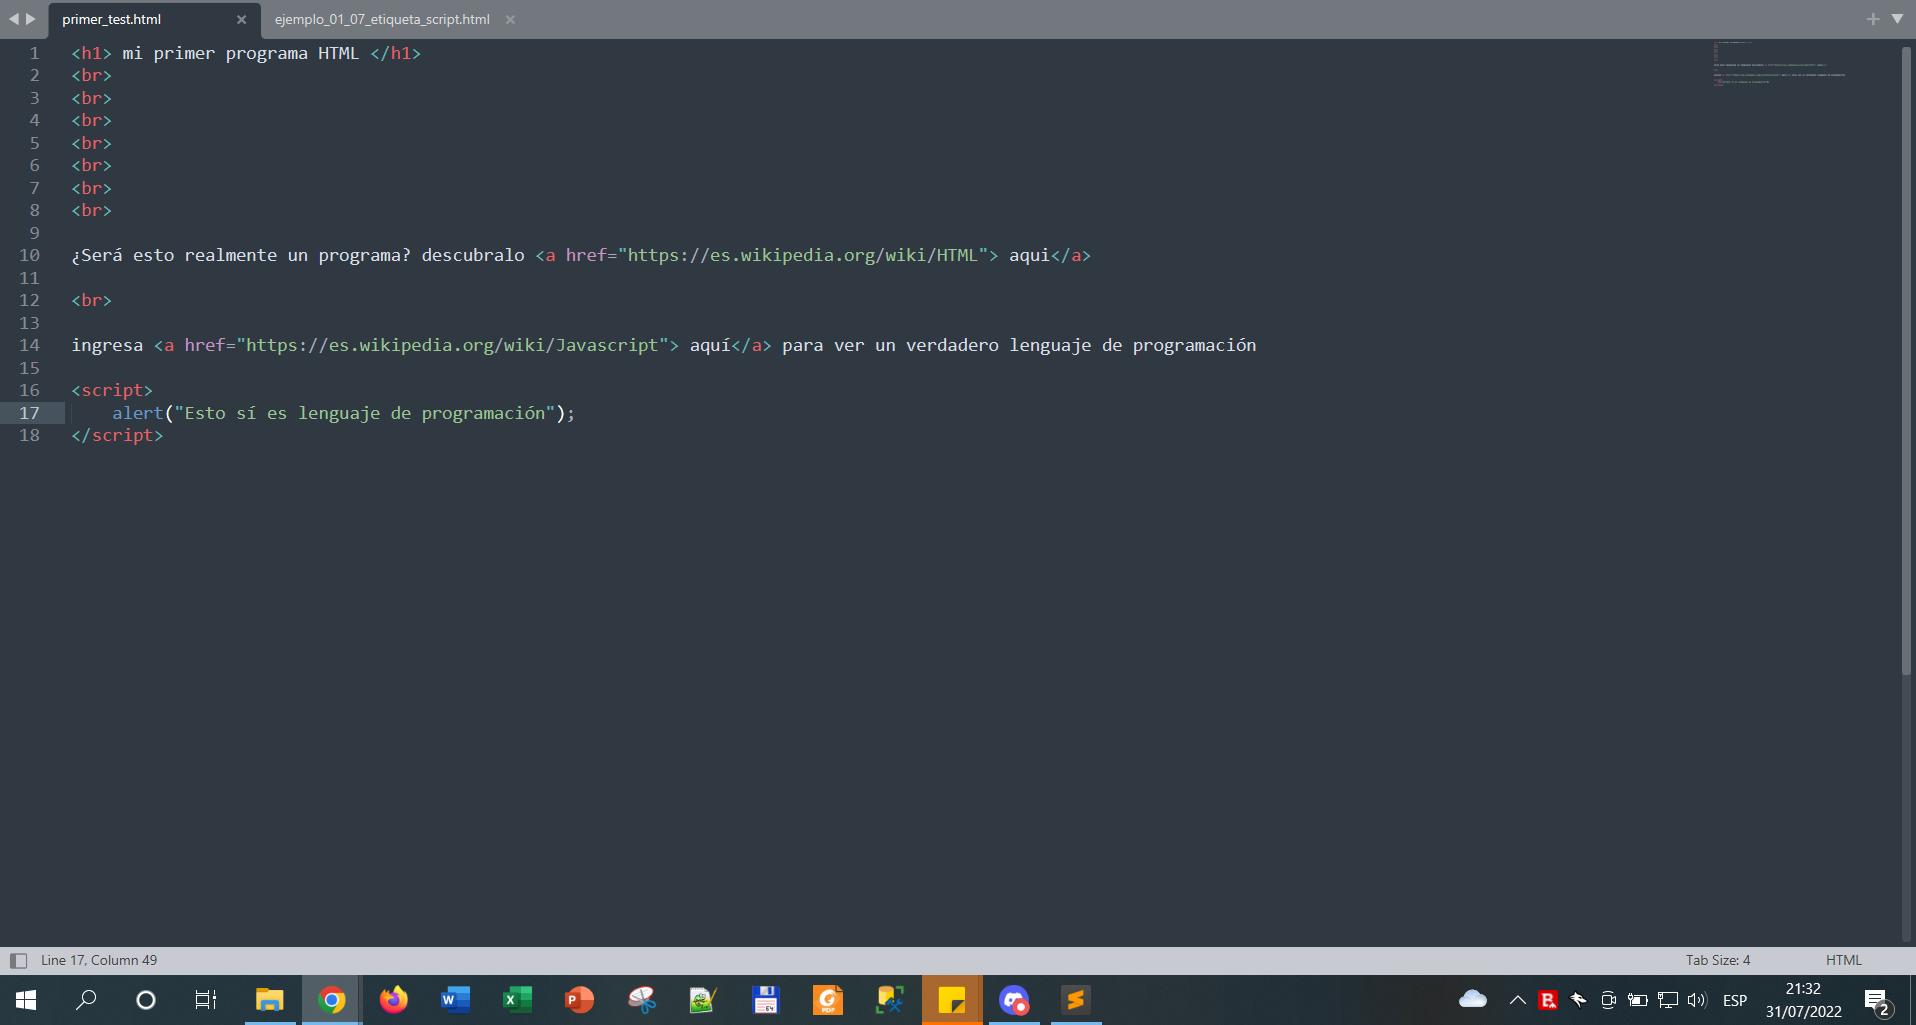This screenshot has width=1916, height=1025.
Task: Switch to Sublime Text on the taskbar
Action: 1076,1000
